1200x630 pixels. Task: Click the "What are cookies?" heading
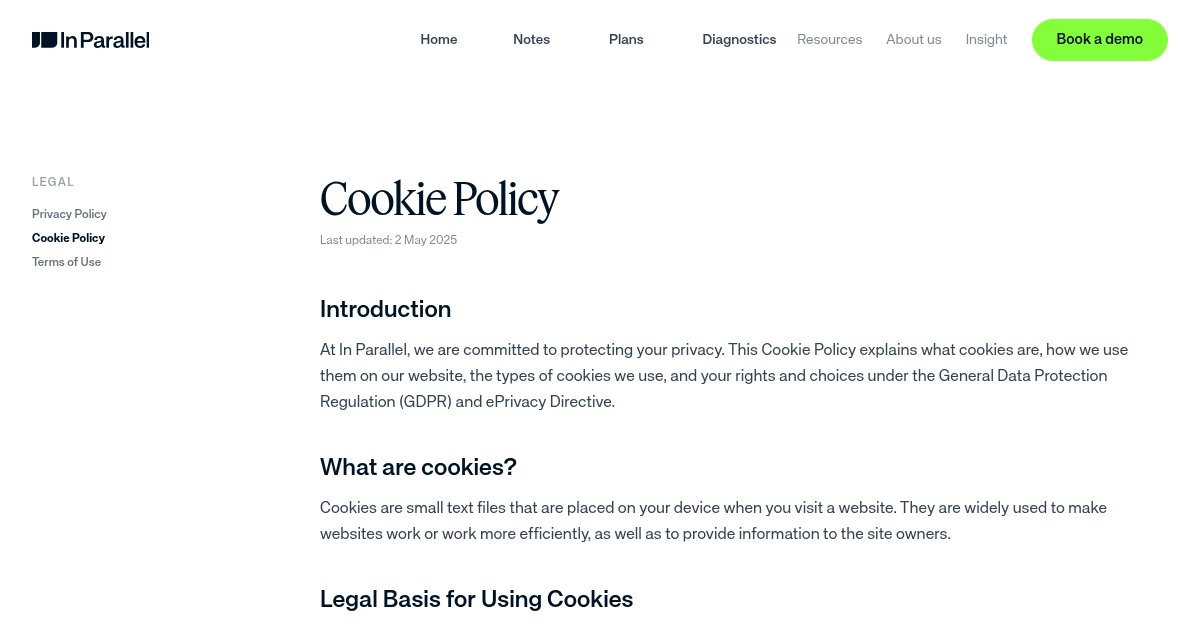pyautogui.click(x=418, y=467)
